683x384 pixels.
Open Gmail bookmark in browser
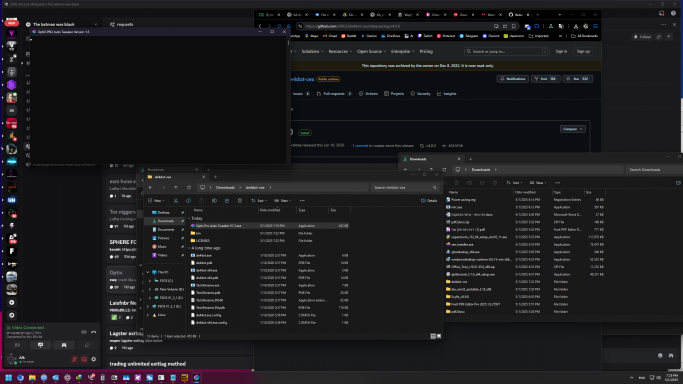[x=330, y=36]
